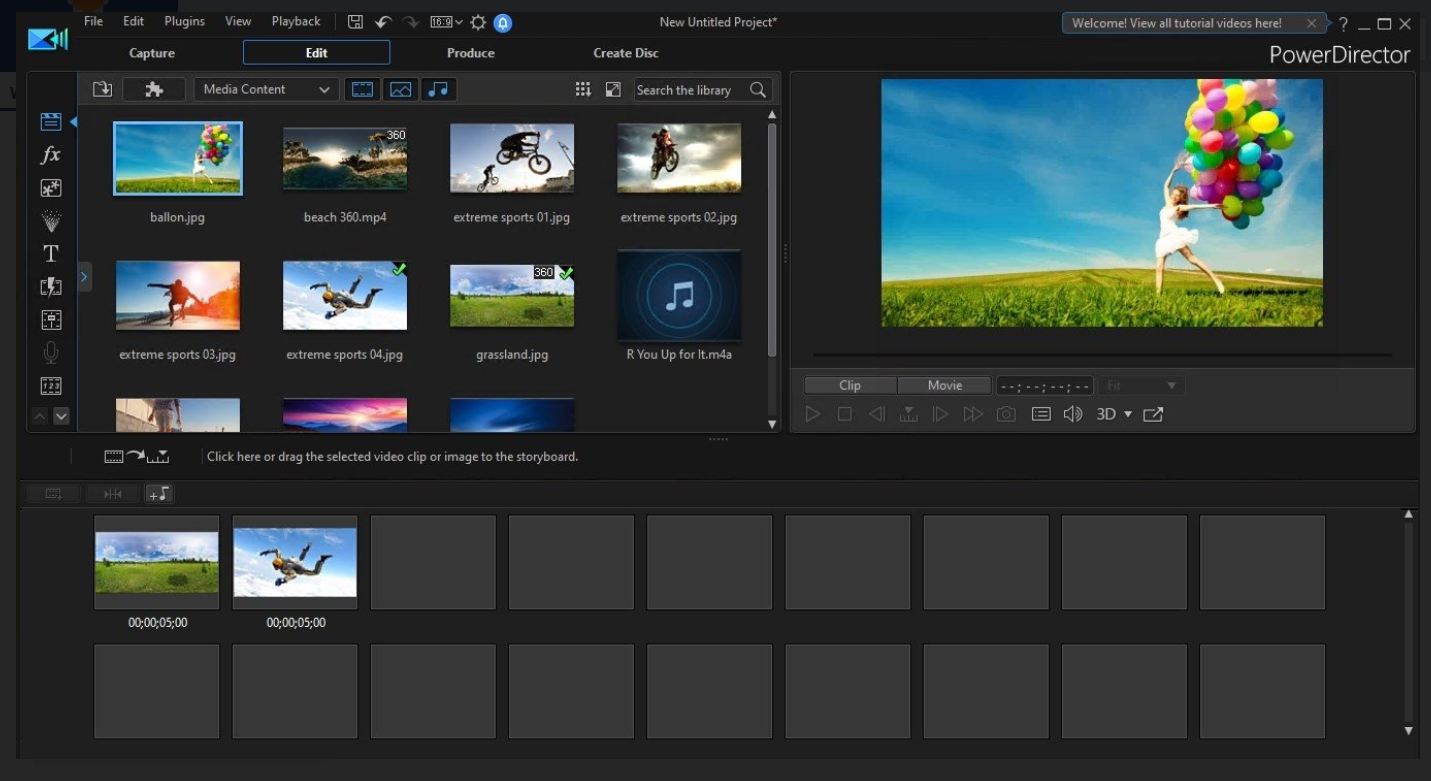Open the File menu

93,21
